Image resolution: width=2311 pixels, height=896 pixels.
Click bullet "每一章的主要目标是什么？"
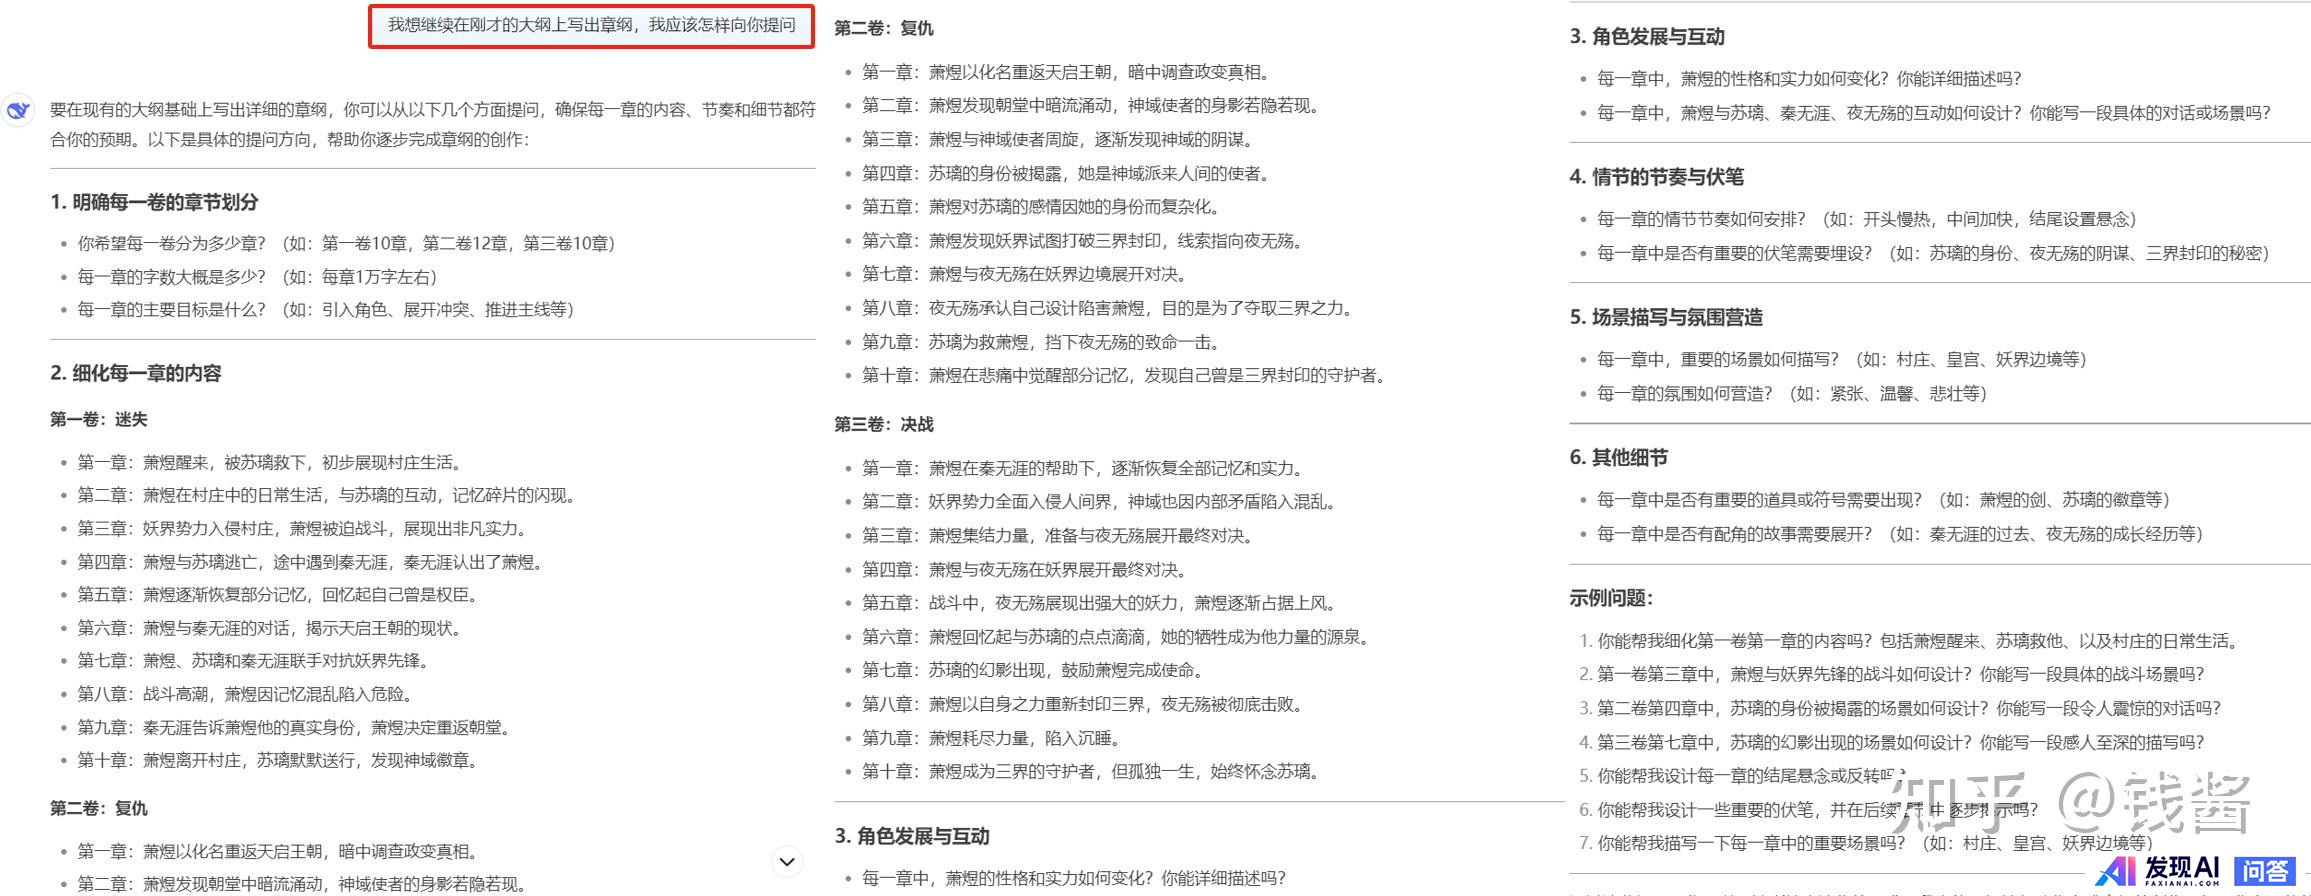pyautogui.click(x=326, y=310)
